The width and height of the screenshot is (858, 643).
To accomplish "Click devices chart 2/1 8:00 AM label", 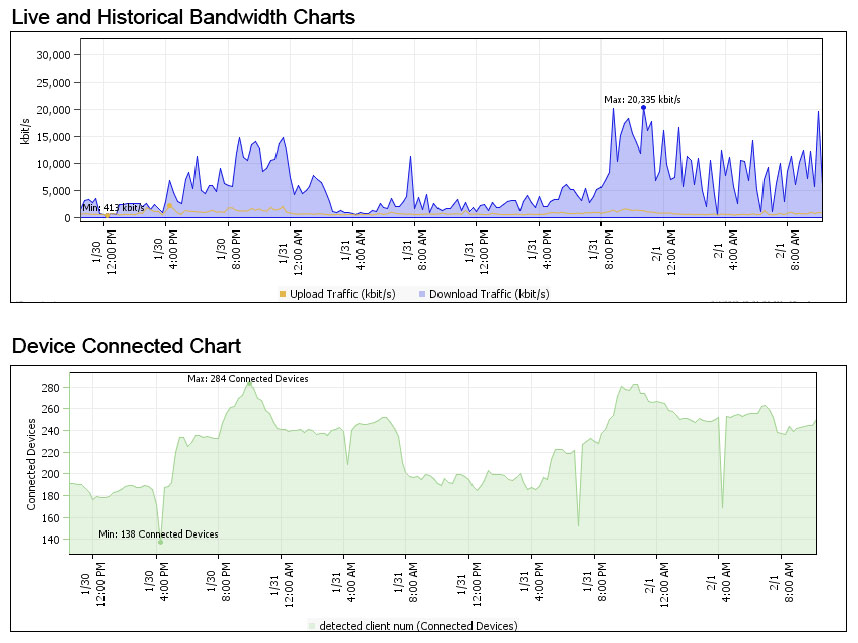I will pos(781,582).
